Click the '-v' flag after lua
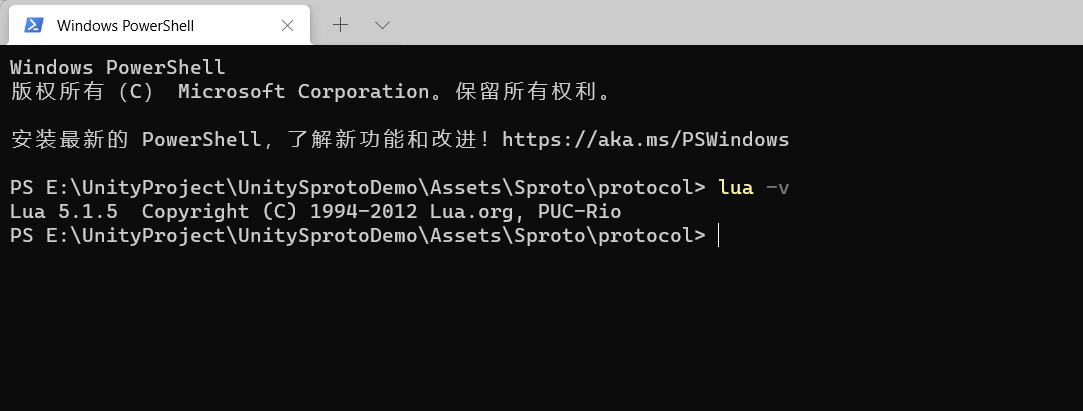This screenshot has height=411, width=1083. pos(777,188)
